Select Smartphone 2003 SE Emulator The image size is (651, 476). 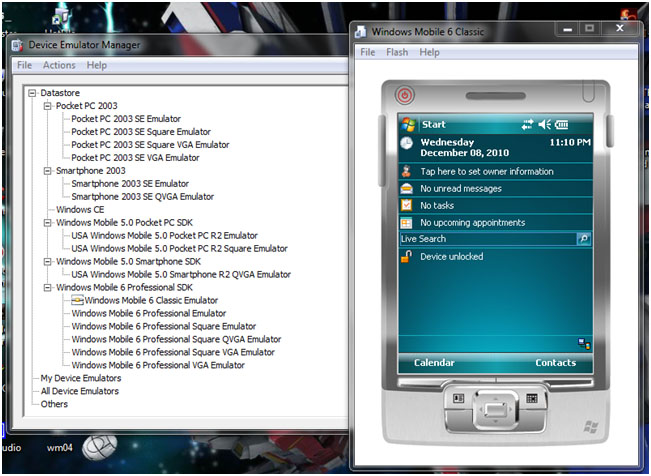130,184
